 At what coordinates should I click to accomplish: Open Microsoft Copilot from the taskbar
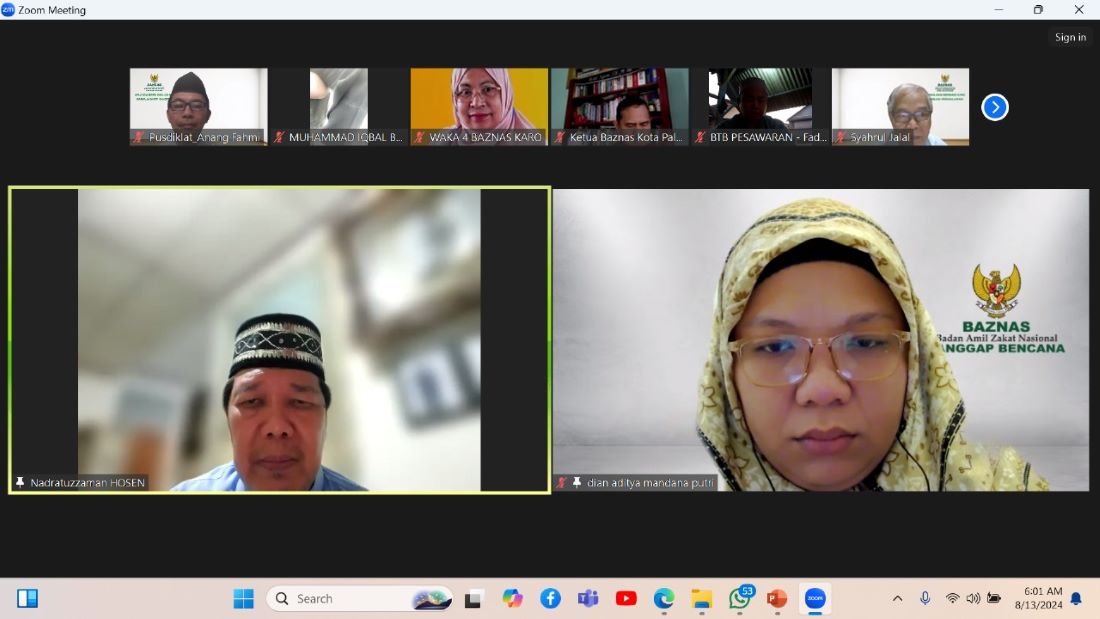pyautogui.click(x=512, y=598)
